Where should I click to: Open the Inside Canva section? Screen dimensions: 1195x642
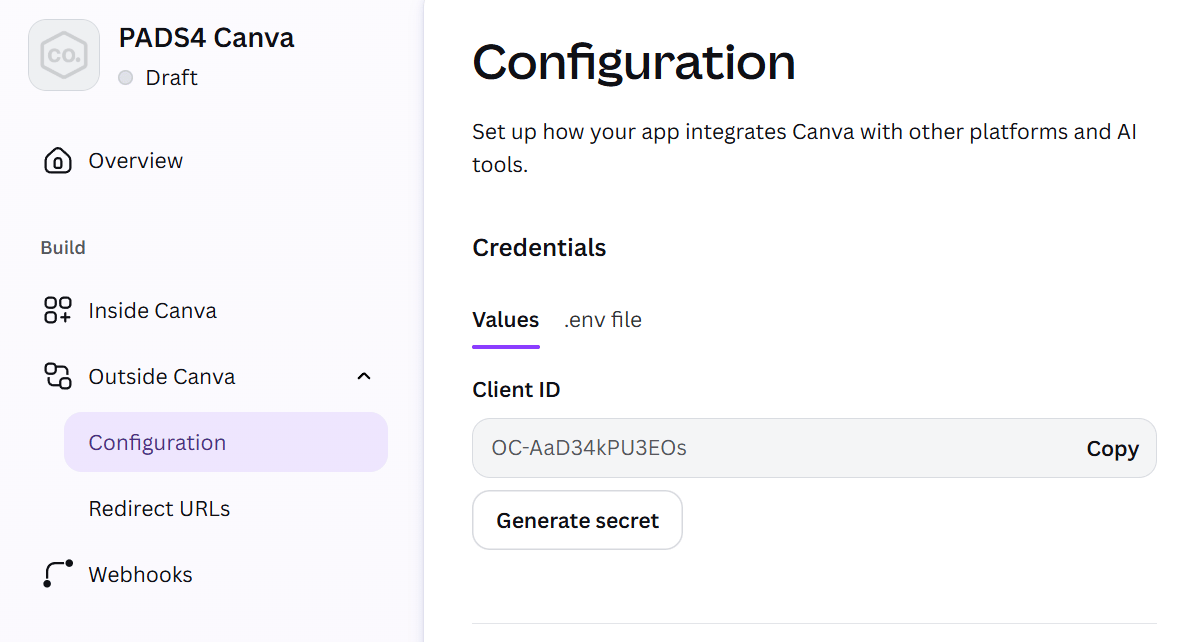(x=152, y=310)
